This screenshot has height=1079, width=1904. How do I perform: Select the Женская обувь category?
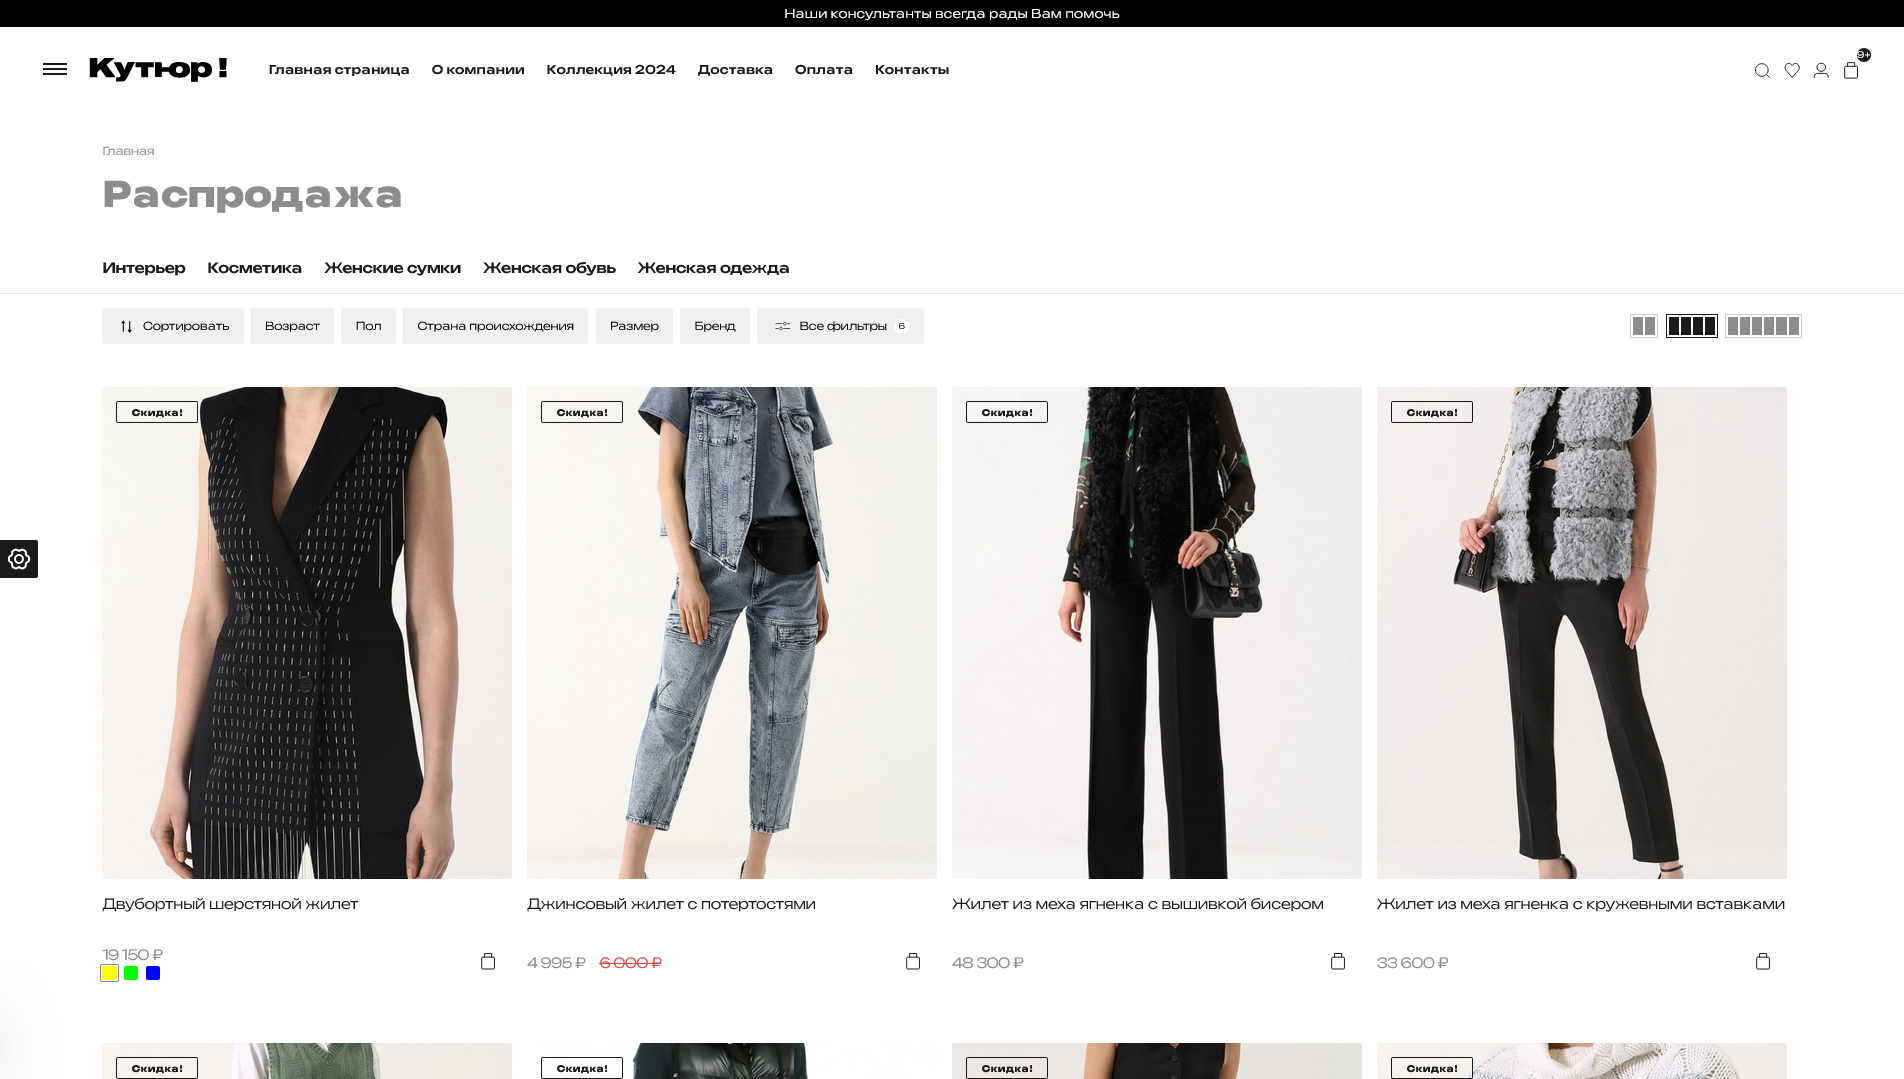(x=549, y=268)
